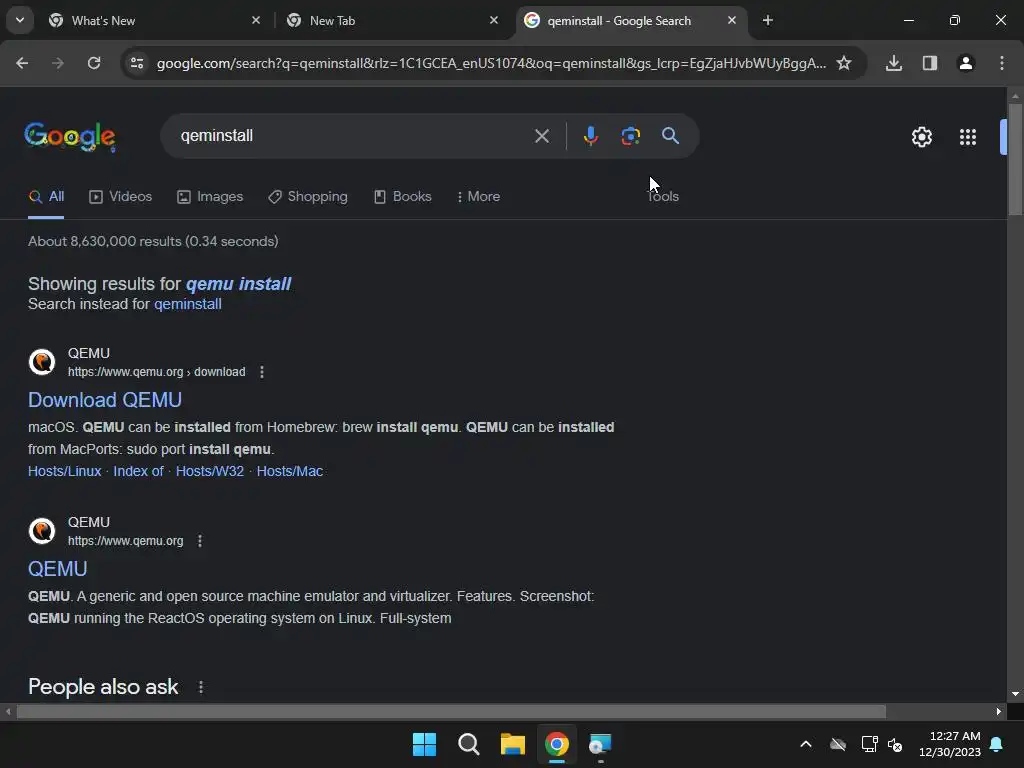The width and height of the screenshot is (1024, 768).
Task: Search instead for qeminstall link
Action: tap(188, 304)
